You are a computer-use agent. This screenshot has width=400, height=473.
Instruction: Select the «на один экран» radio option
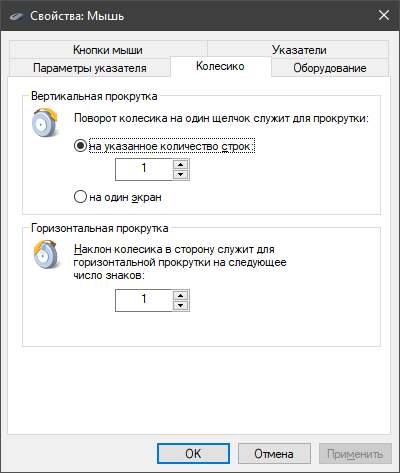click(80, 197)
